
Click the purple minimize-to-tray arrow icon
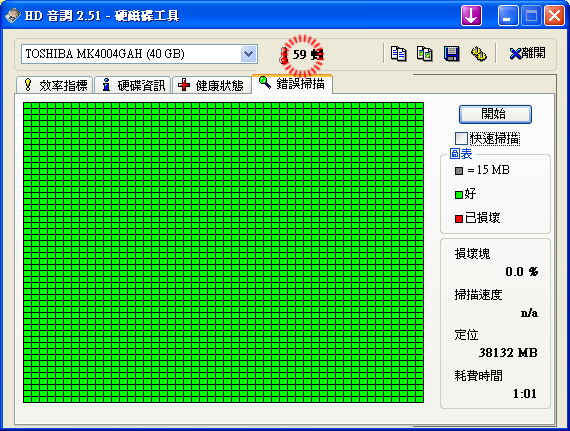(x=471, y=16)
